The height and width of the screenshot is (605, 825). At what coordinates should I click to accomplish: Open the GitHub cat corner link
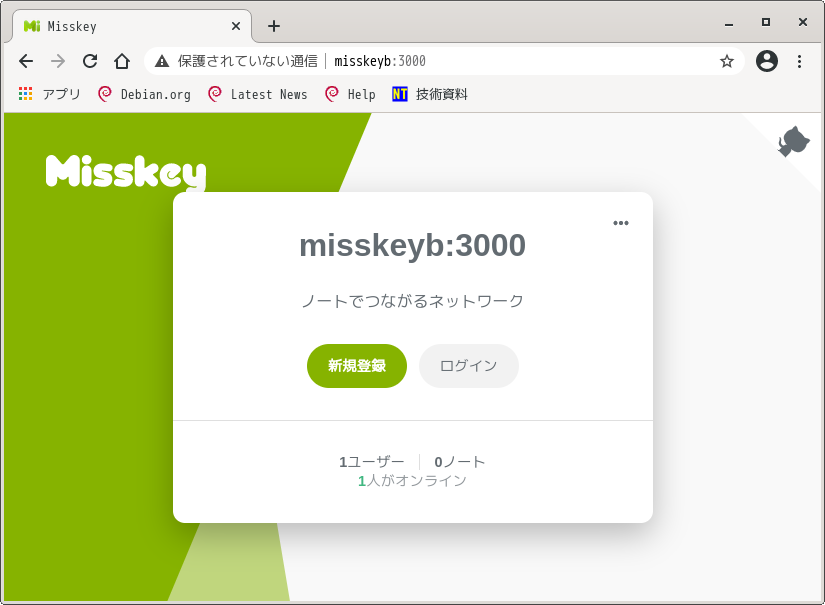(x=793, y=142)
